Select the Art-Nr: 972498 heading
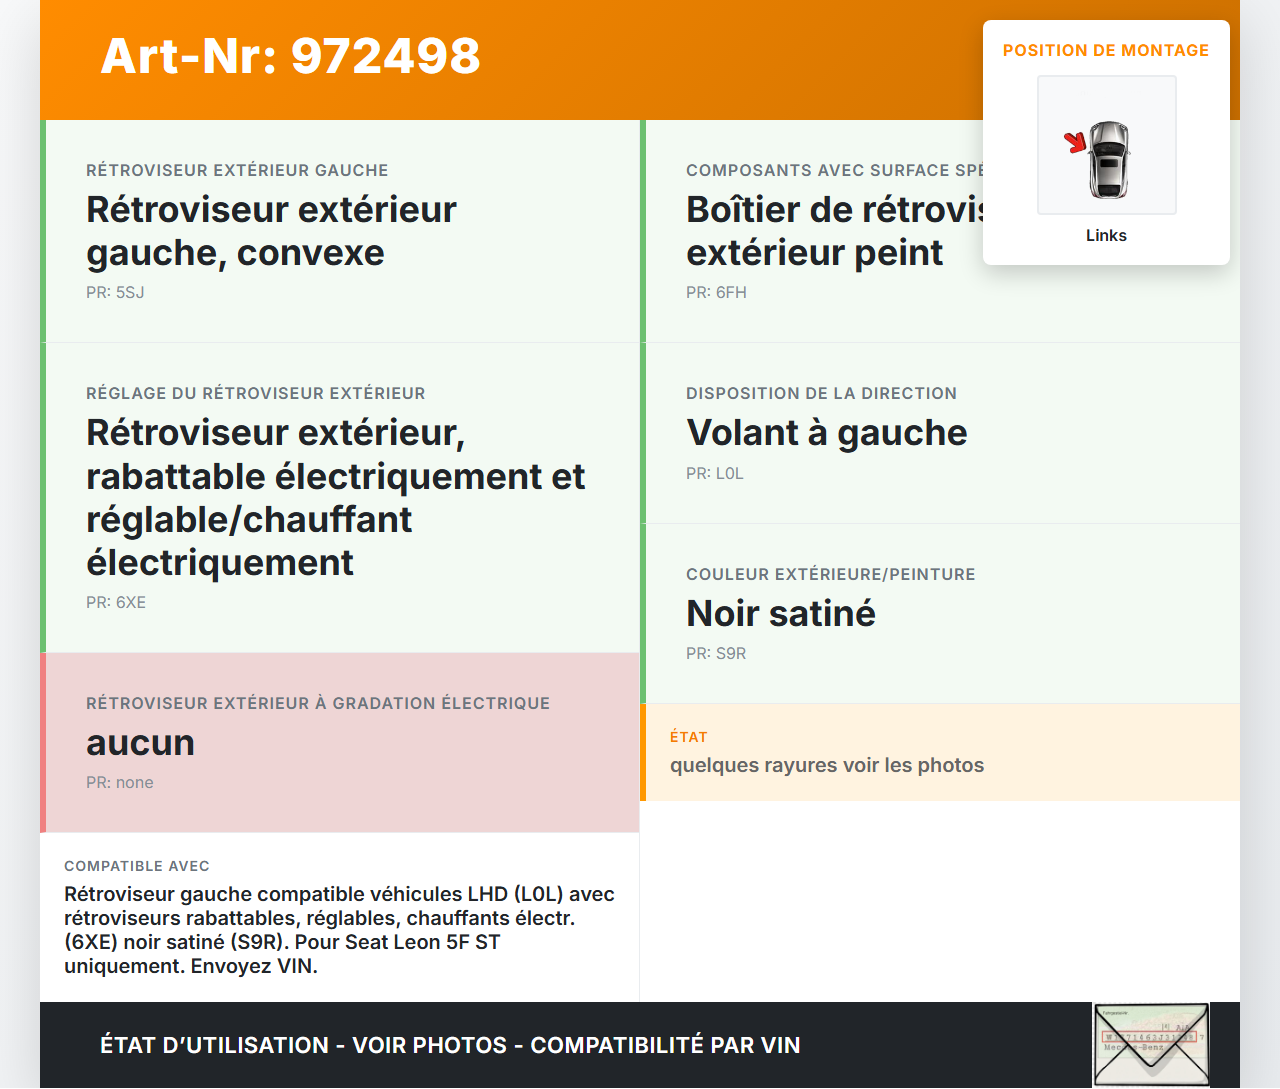The width and height of the screenshot is (1280, 1089). pos(290,56)
